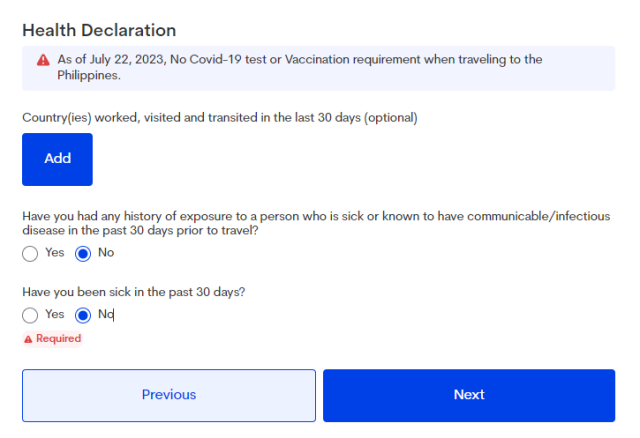This screenshot has width=640, height=438.
Task: Click the Health Declaration heading
Action: point(99,30)
